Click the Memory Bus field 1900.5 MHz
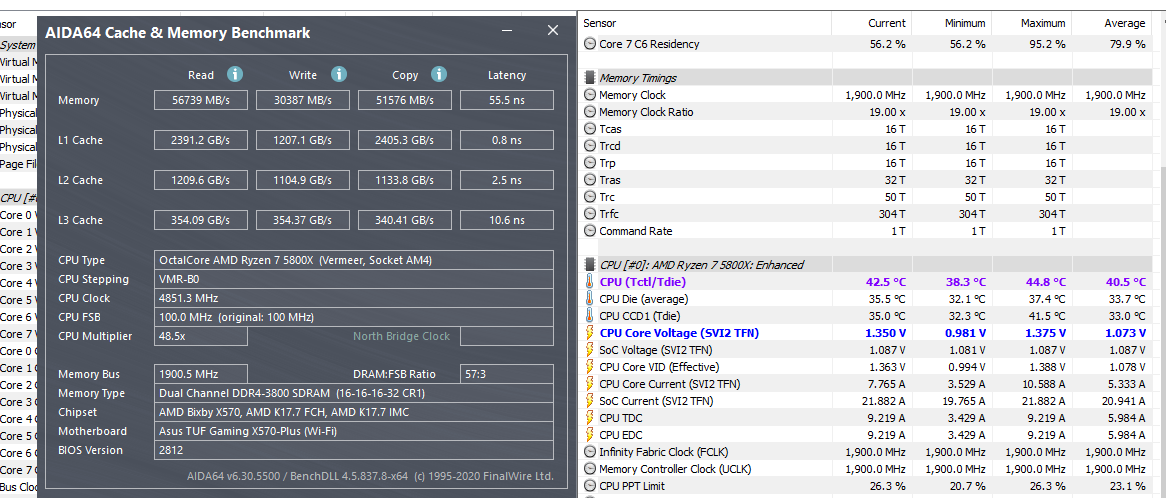The height and width of the screenshot is (498, 1166). pos(201,375)
